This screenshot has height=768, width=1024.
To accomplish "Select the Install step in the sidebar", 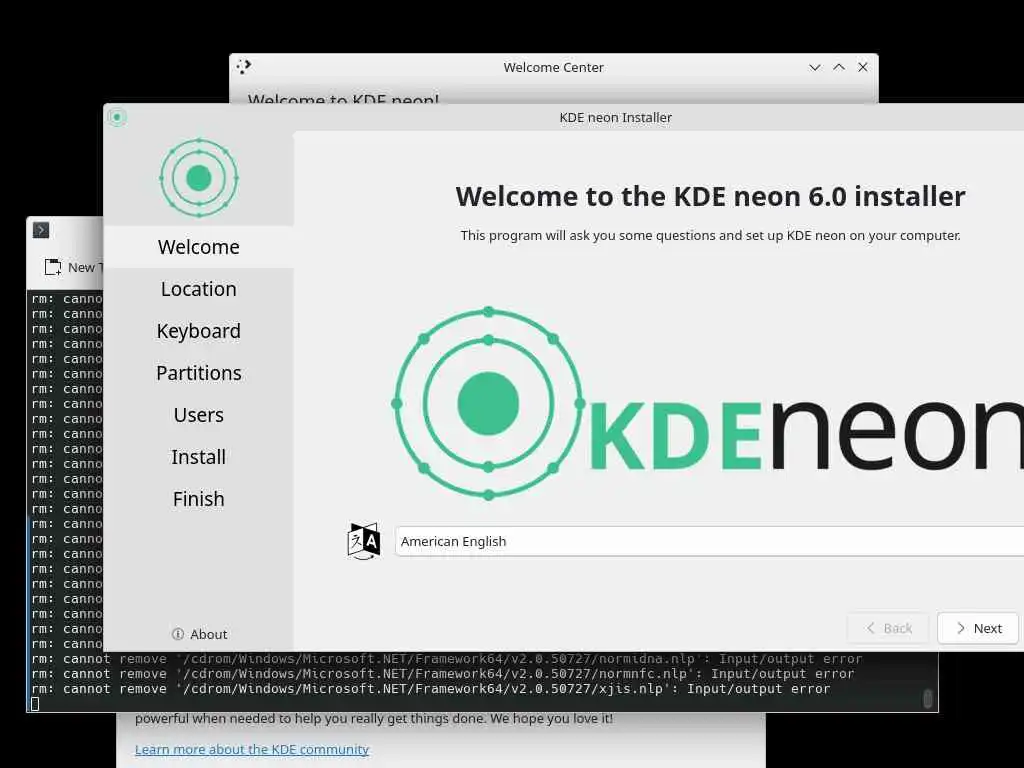I will coord(199,457).
